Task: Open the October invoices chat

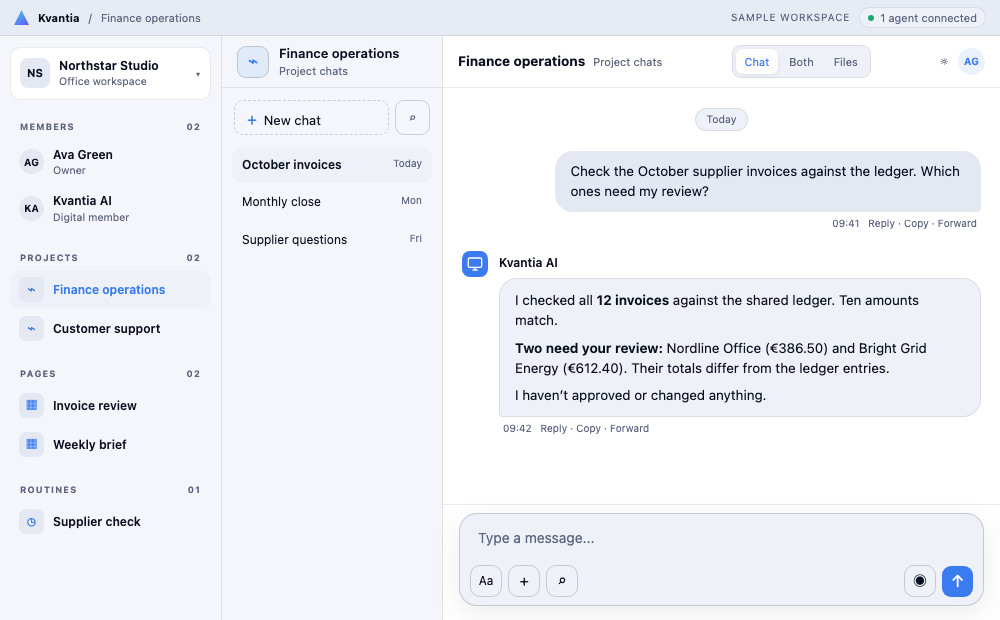Action: [332, 165]
